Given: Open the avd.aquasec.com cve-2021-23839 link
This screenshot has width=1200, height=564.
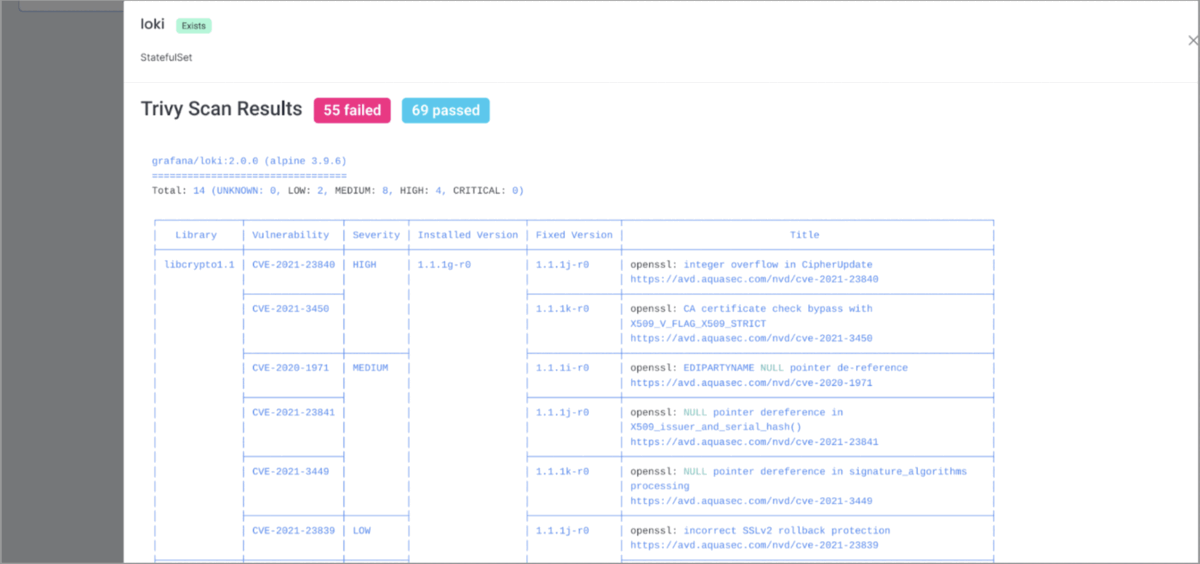Looking at the screenshot, I should coord(754,545).
